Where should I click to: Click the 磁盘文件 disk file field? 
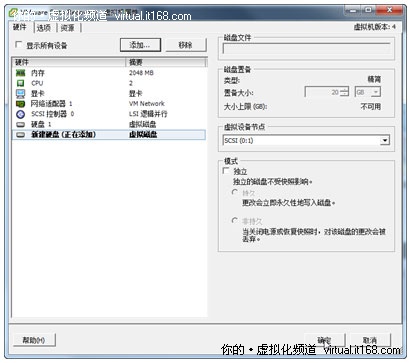[306, 49]
